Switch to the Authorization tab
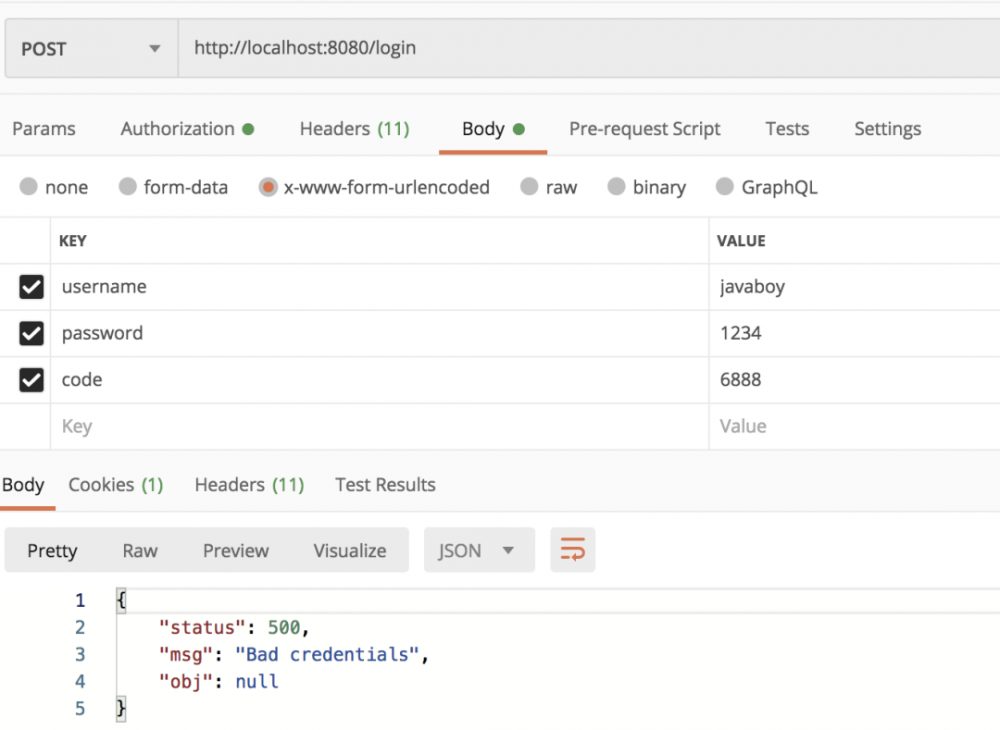Screen dimensions: 1000x730 pos(186,129)
